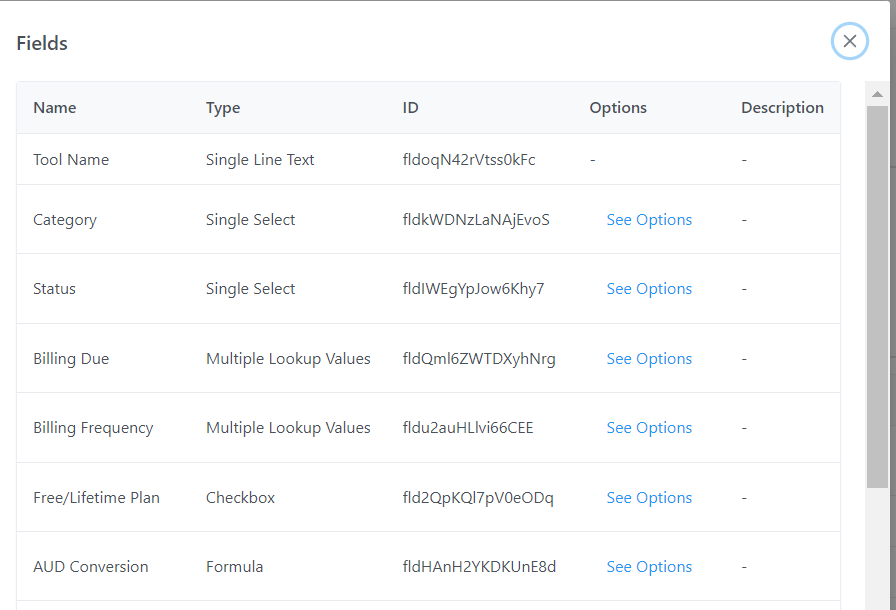Open See Options for the Status field

click(649, 289)
